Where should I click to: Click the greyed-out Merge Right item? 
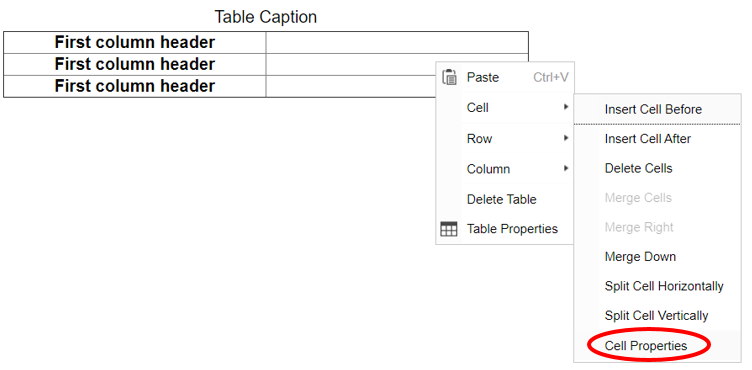tap(639, 227)
